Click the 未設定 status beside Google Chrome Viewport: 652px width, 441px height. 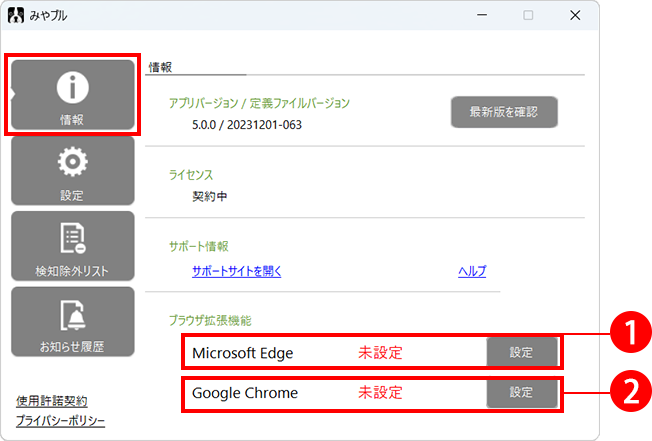(x=380, y=393)
